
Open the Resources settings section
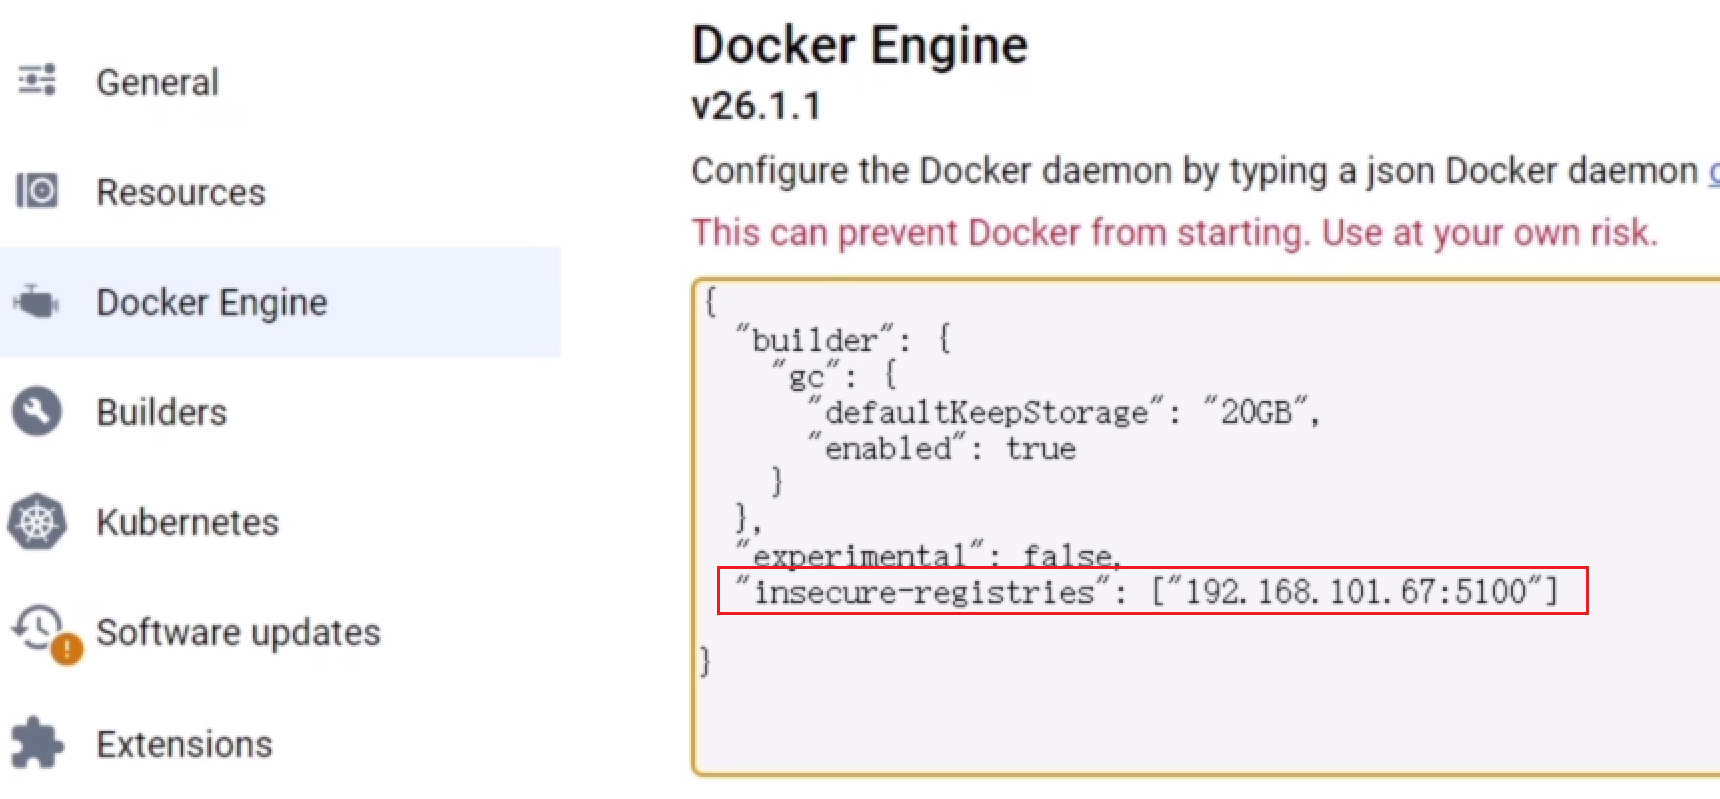181,192
